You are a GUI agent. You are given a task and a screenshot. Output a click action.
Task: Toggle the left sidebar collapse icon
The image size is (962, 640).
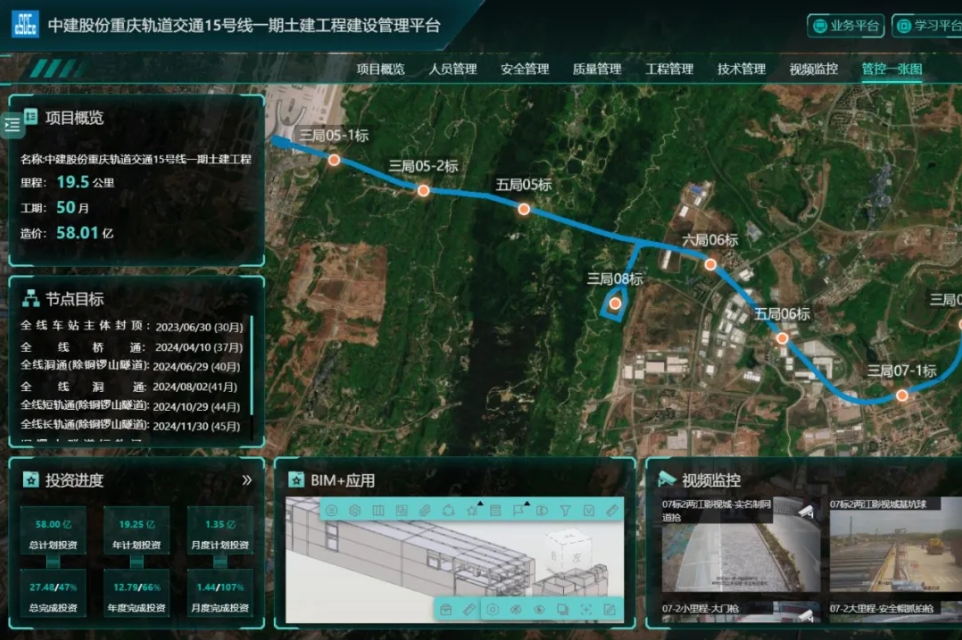(13, 124)
